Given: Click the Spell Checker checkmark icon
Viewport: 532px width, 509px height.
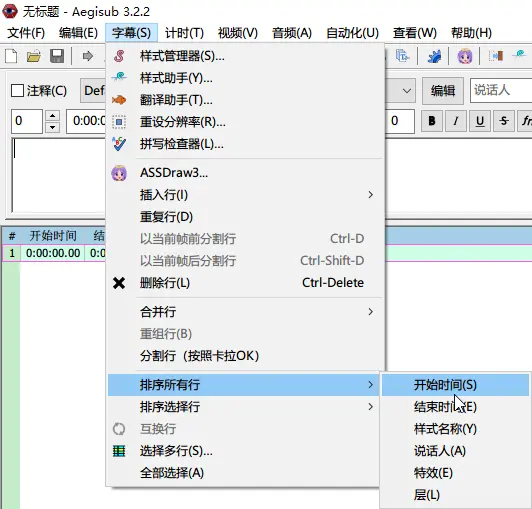Looking at the screenshot, I should pos(119,144).
